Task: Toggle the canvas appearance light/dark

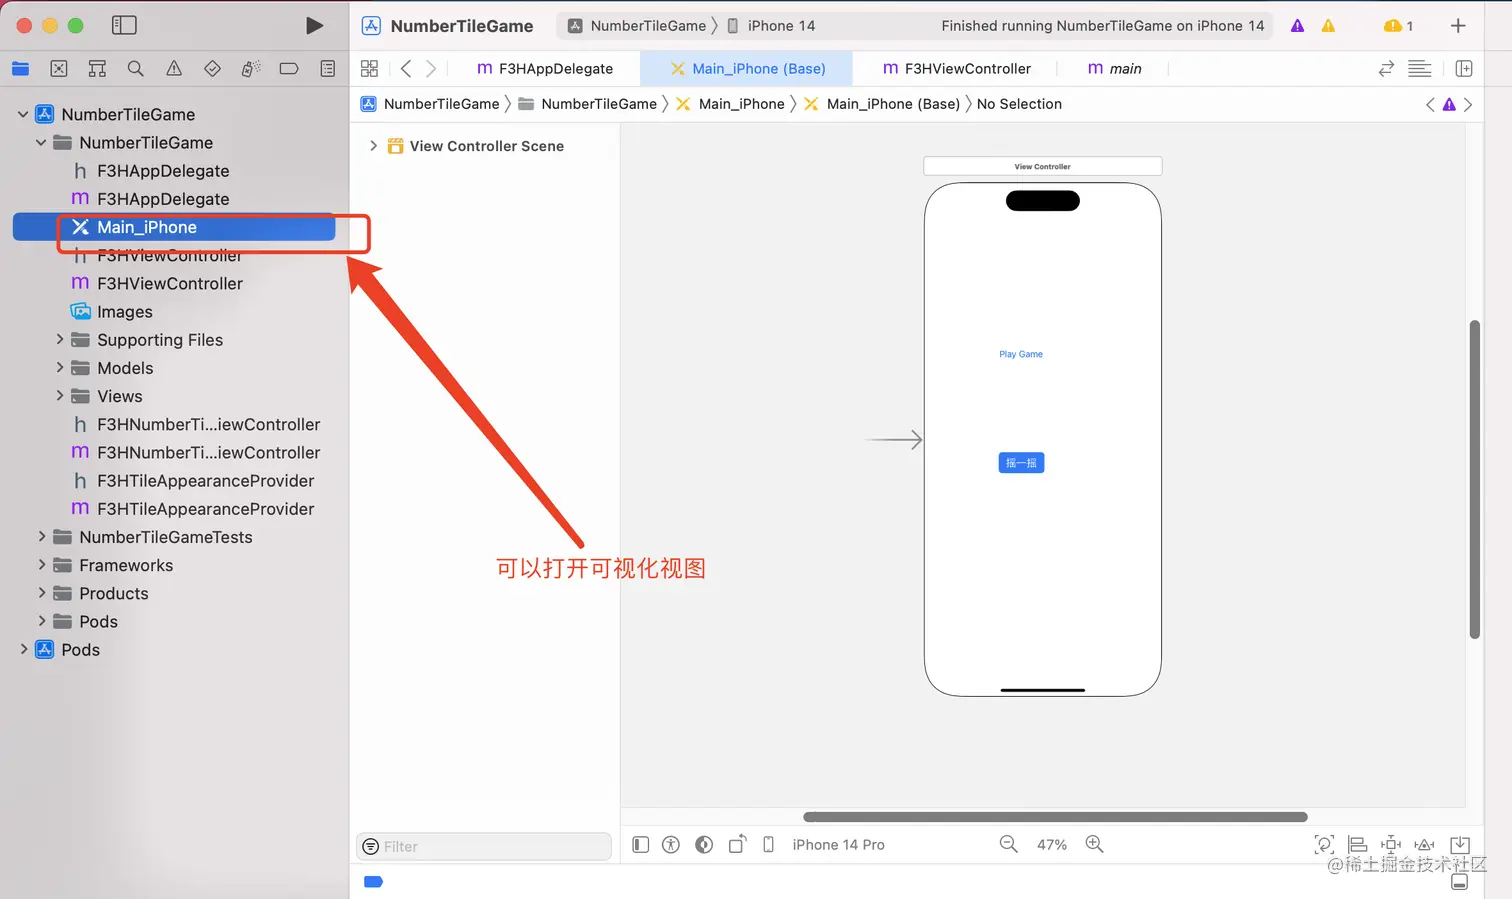Action: [x=704, y=844]
